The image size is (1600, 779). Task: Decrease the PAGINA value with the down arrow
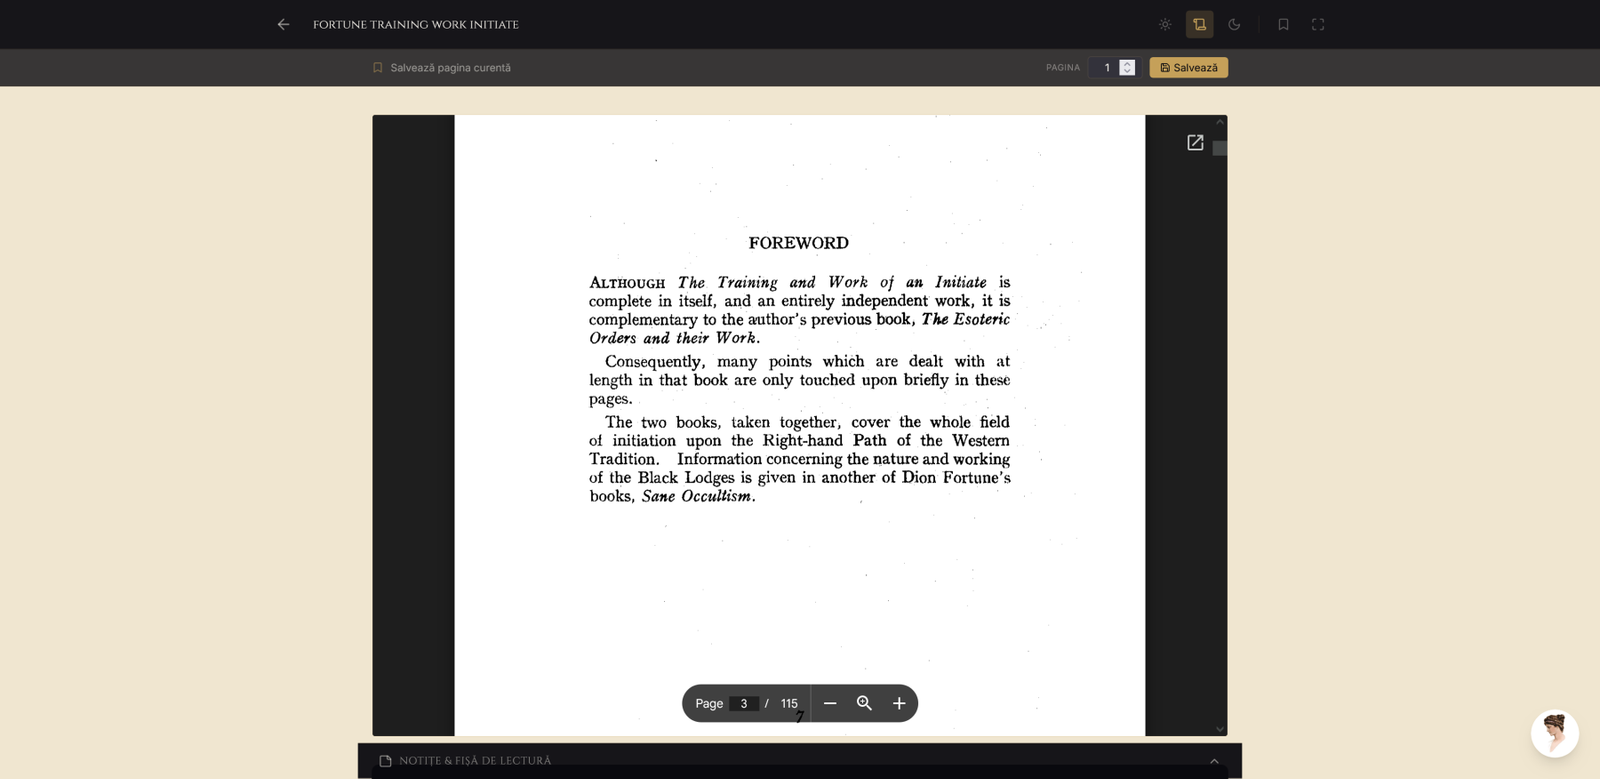1127,72
